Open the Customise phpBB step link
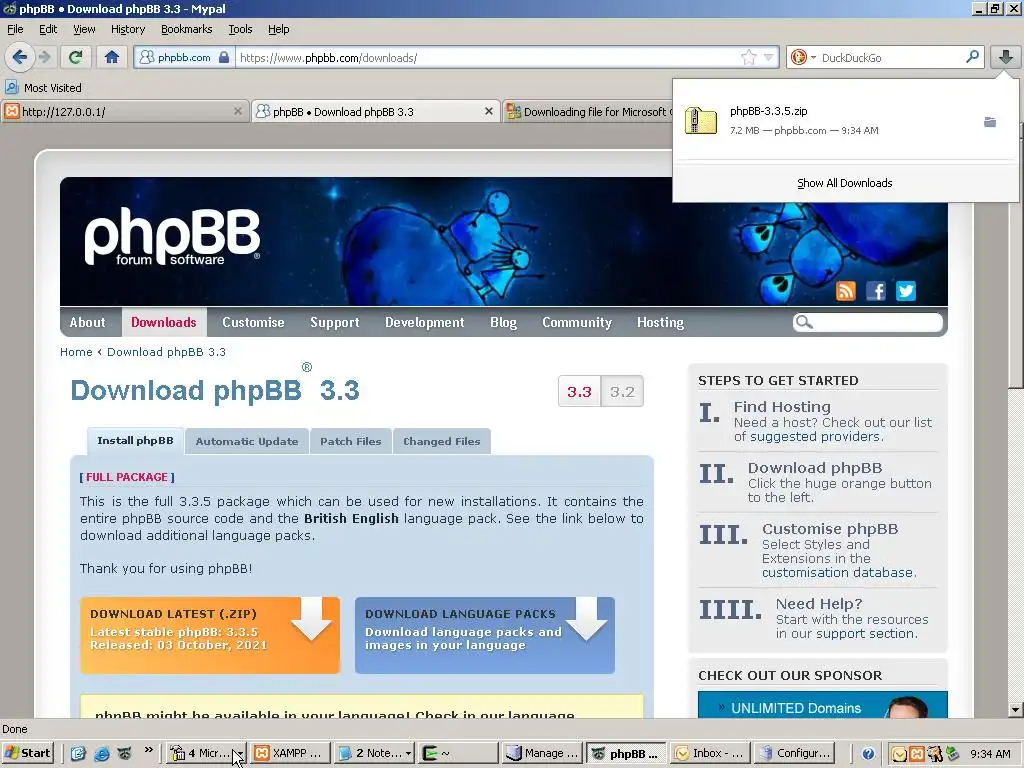 pos(829,529)
